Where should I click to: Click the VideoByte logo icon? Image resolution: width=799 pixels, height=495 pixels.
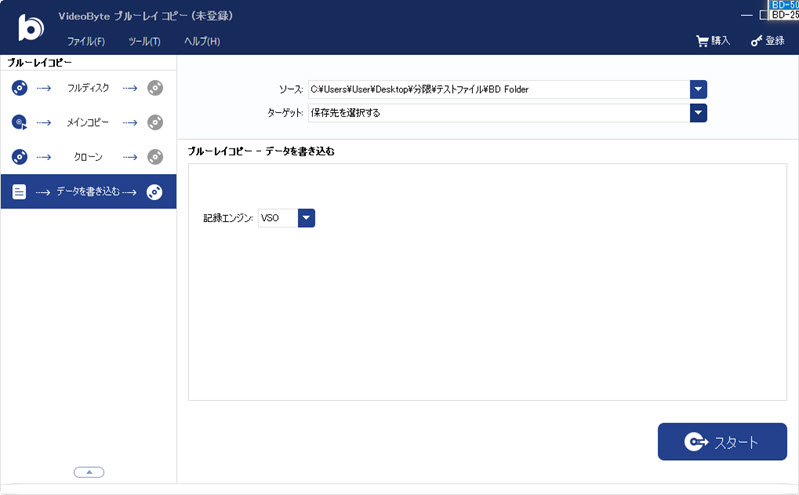(31, 27)
